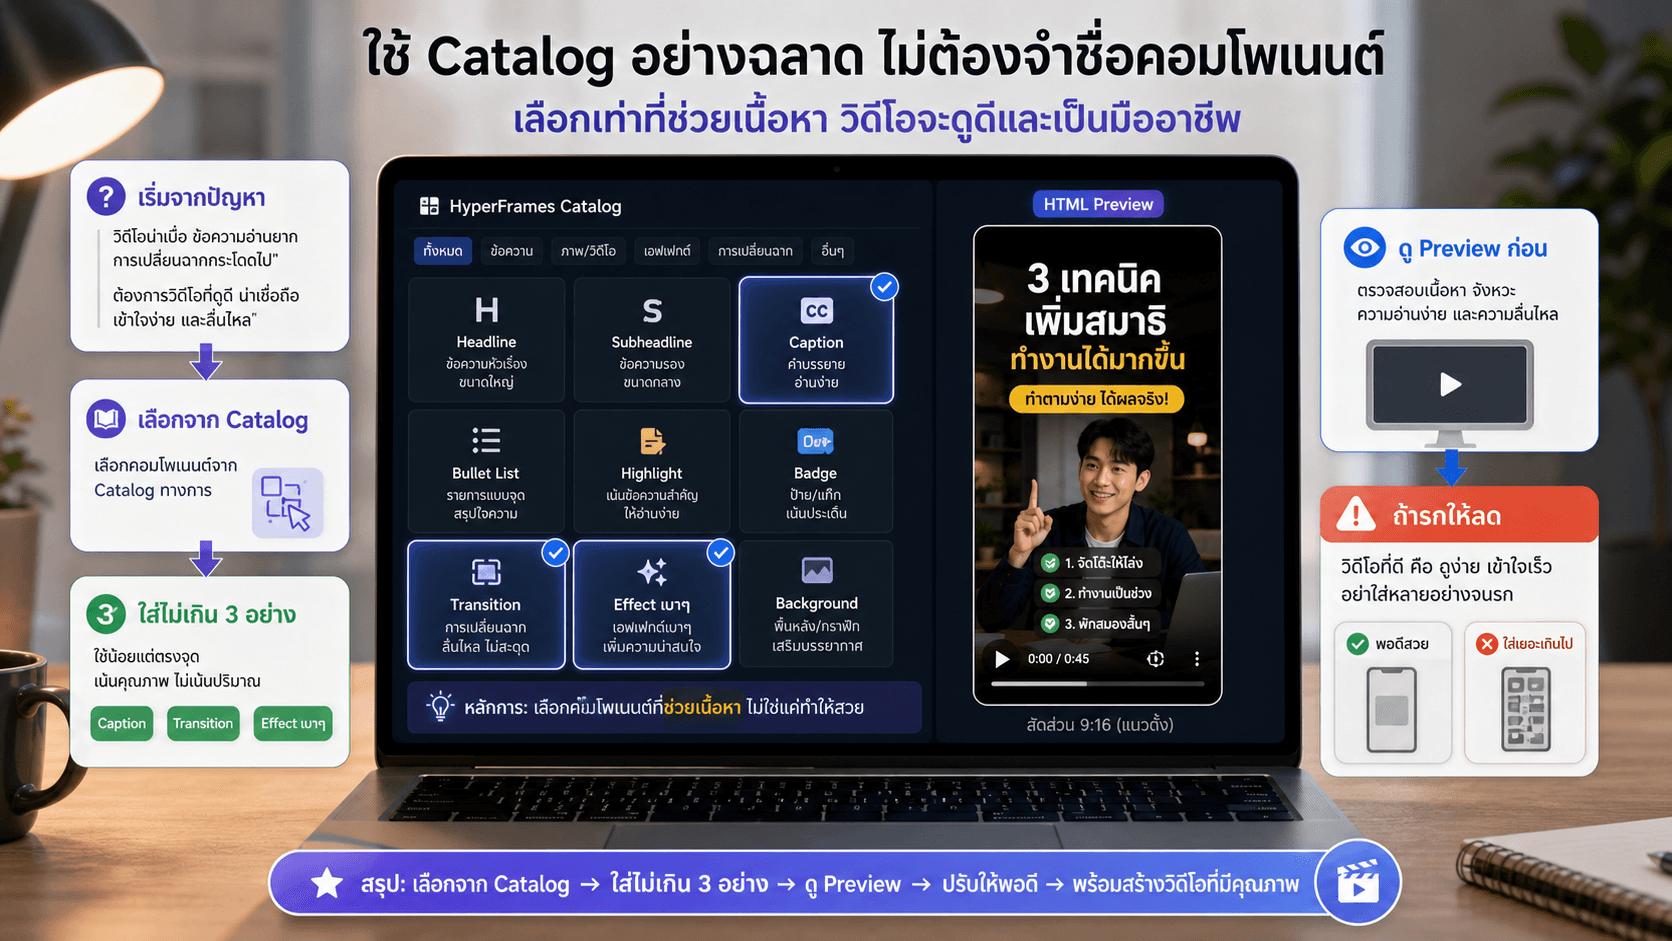Pick the Highlight component icon
This screenshot has width=1672, height=941.
652,441
